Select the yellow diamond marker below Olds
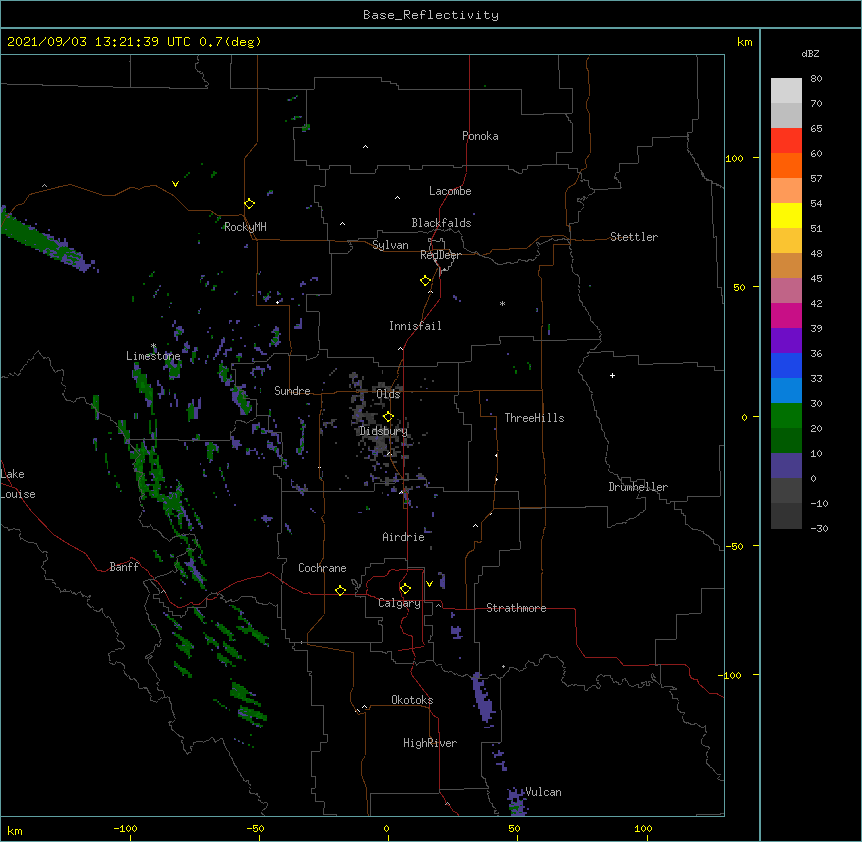The image size is (862, 842). 388,417
